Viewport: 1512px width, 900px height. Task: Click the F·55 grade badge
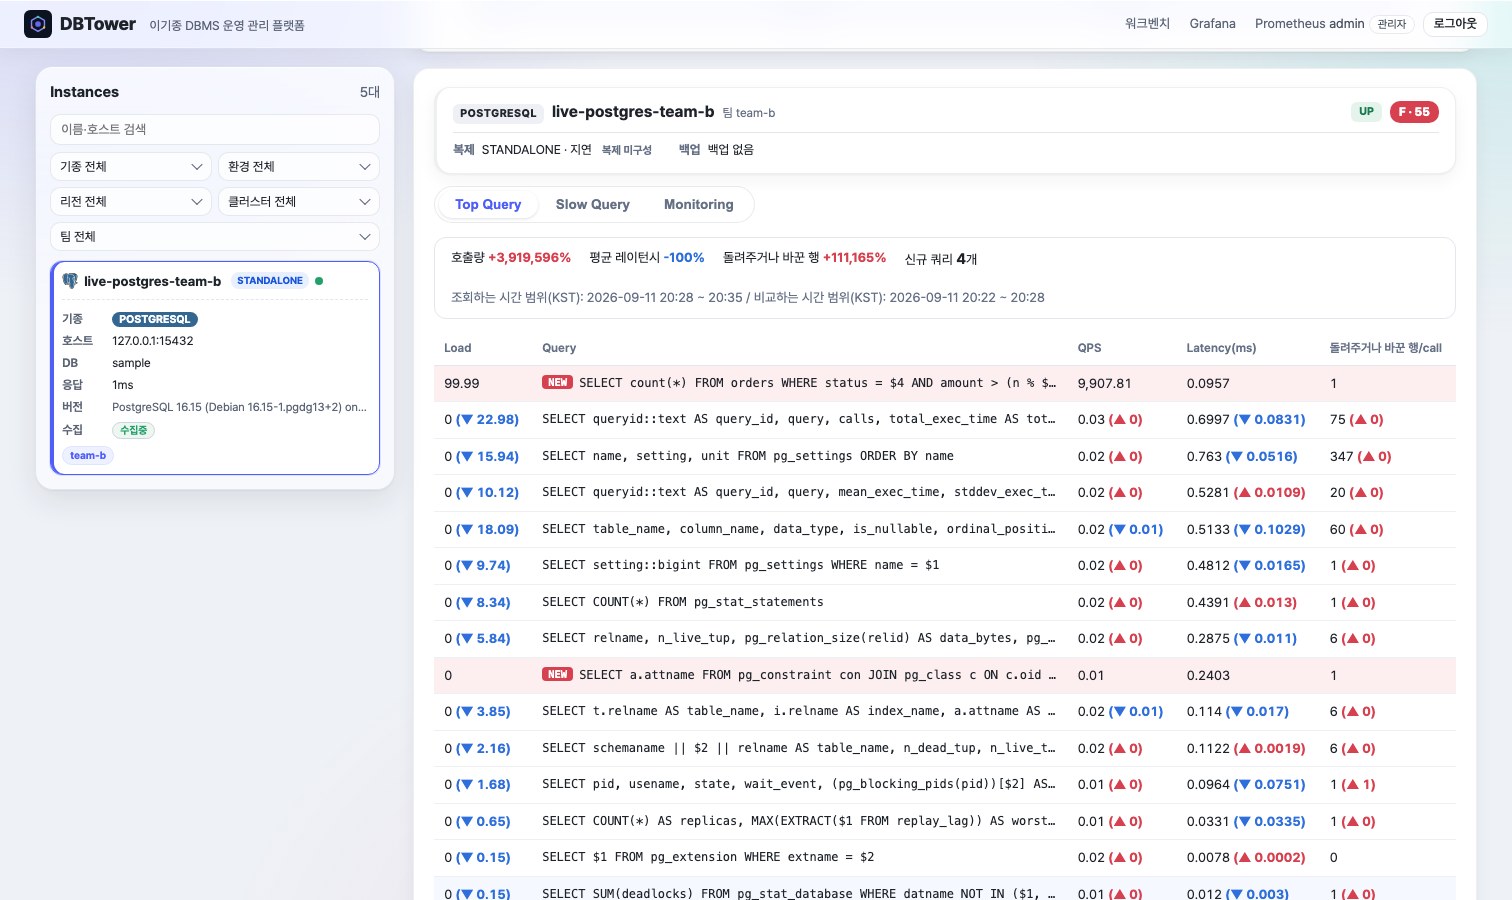point(1414,112)
